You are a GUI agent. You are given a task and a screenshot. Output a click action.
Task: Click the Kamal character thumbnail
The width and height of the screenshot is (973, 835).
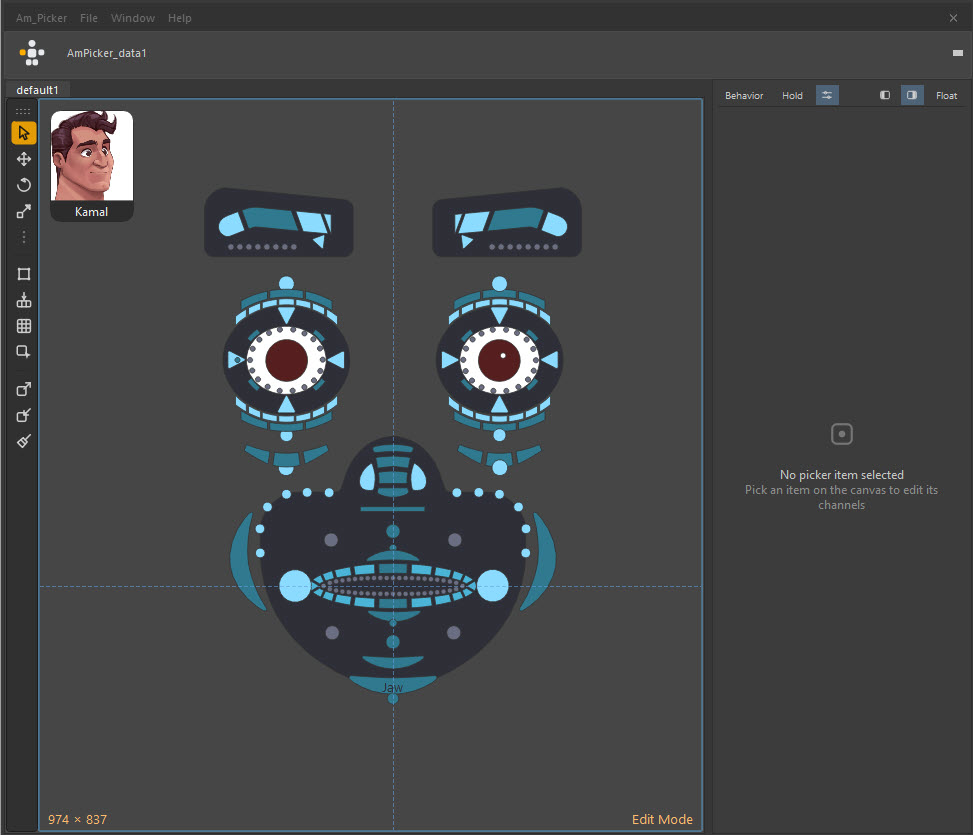92,166
